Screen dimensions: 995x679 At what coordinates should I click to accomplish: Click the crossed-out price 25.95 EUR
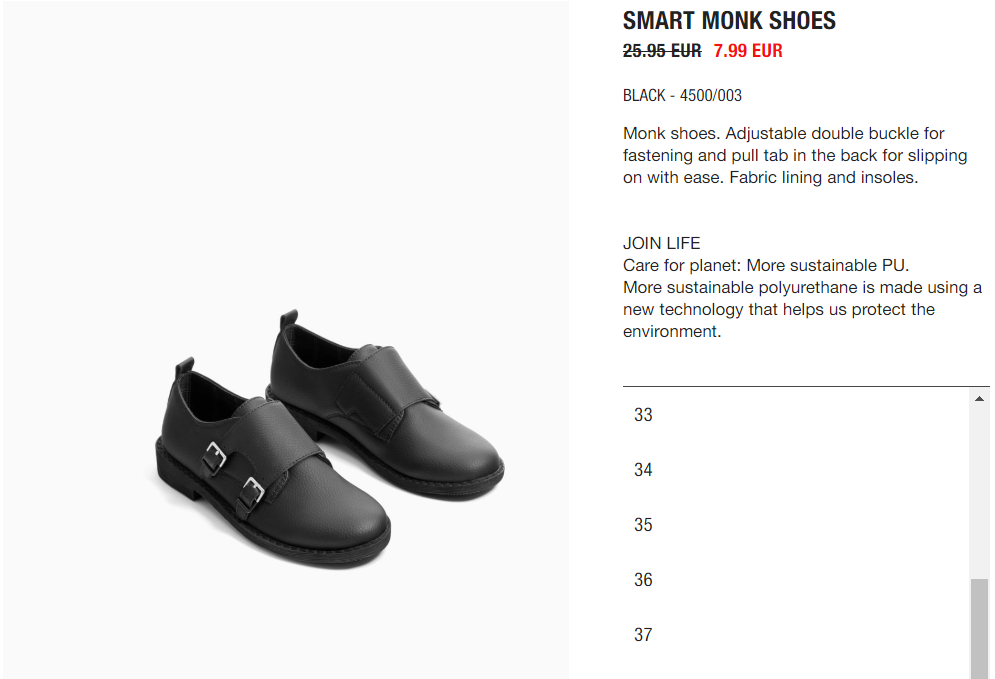662,51
